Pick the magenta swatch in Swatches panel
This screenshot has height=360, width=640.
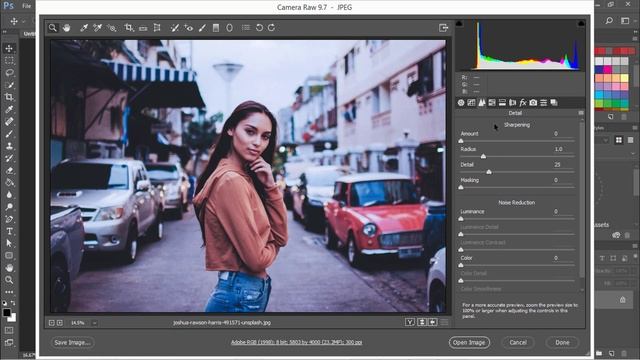click(x=607, y=69)
